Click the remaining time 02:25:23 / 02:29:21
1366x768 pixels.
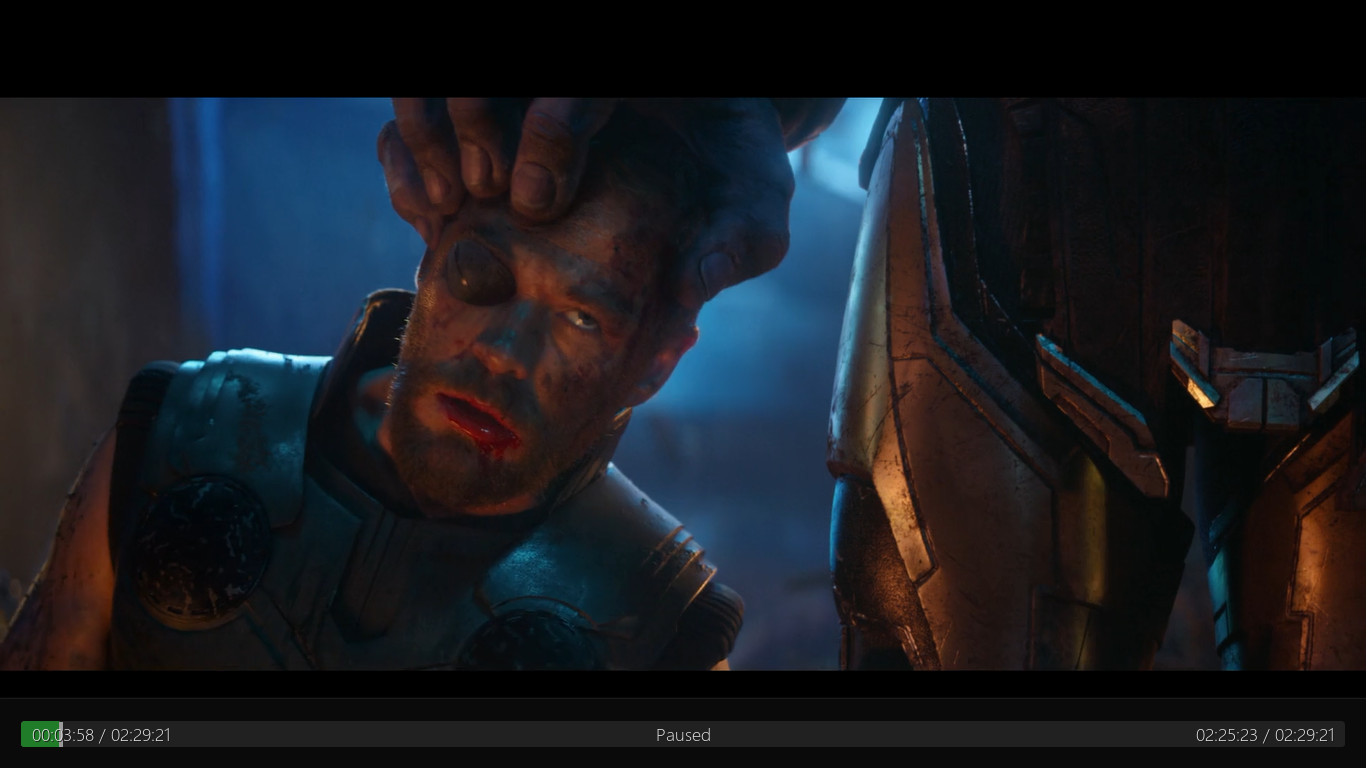pos(1265,735)
